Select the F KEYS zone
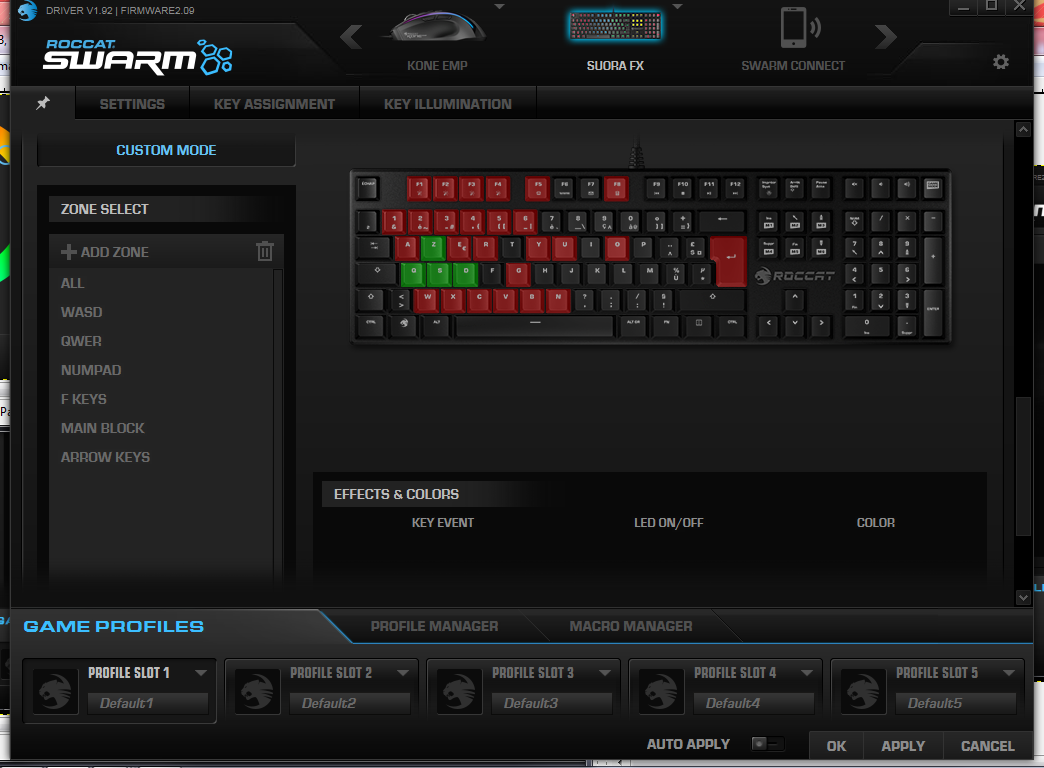 (84, 399)
